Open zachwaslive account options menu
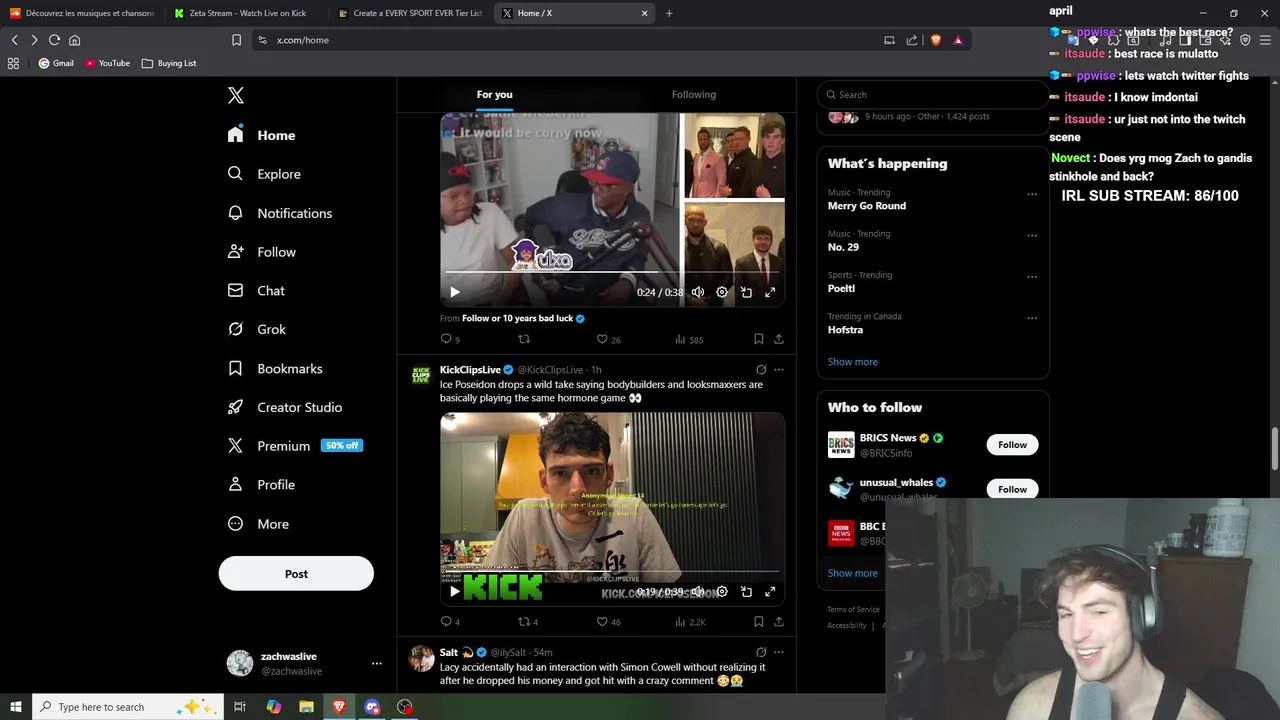The image size is (1280, 720). 377,663
